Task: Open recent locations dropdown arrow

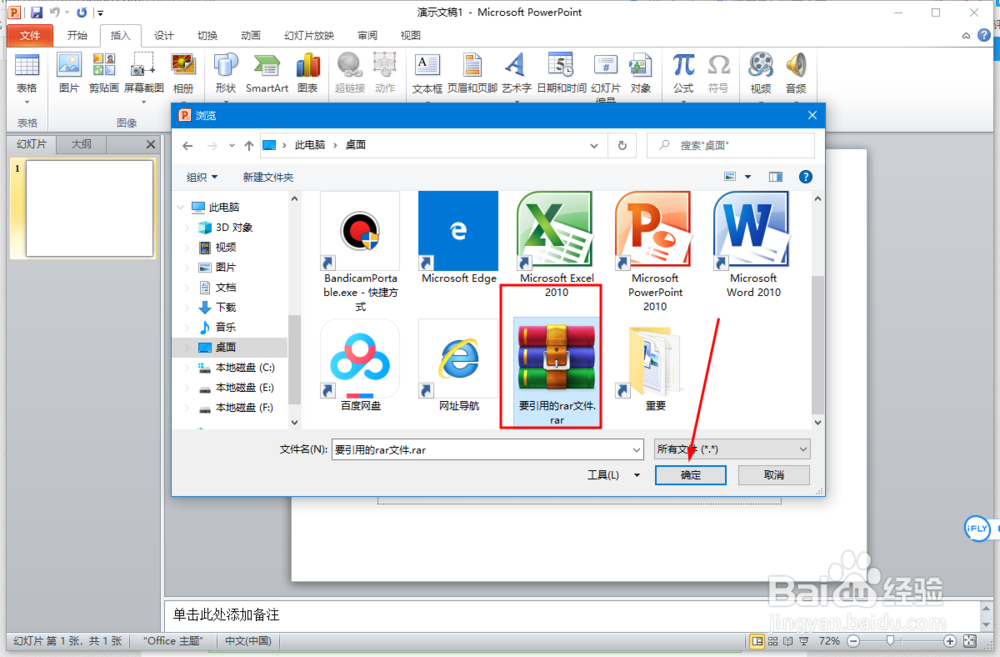Action: tap(232, 145)
